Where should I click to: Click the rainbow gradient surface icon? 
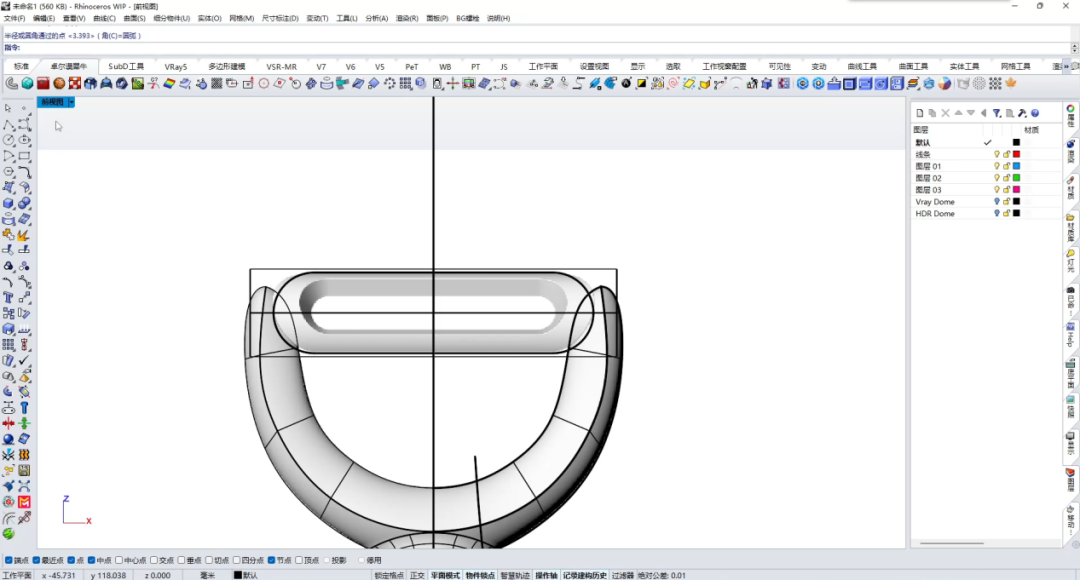(x=169, y=83)
